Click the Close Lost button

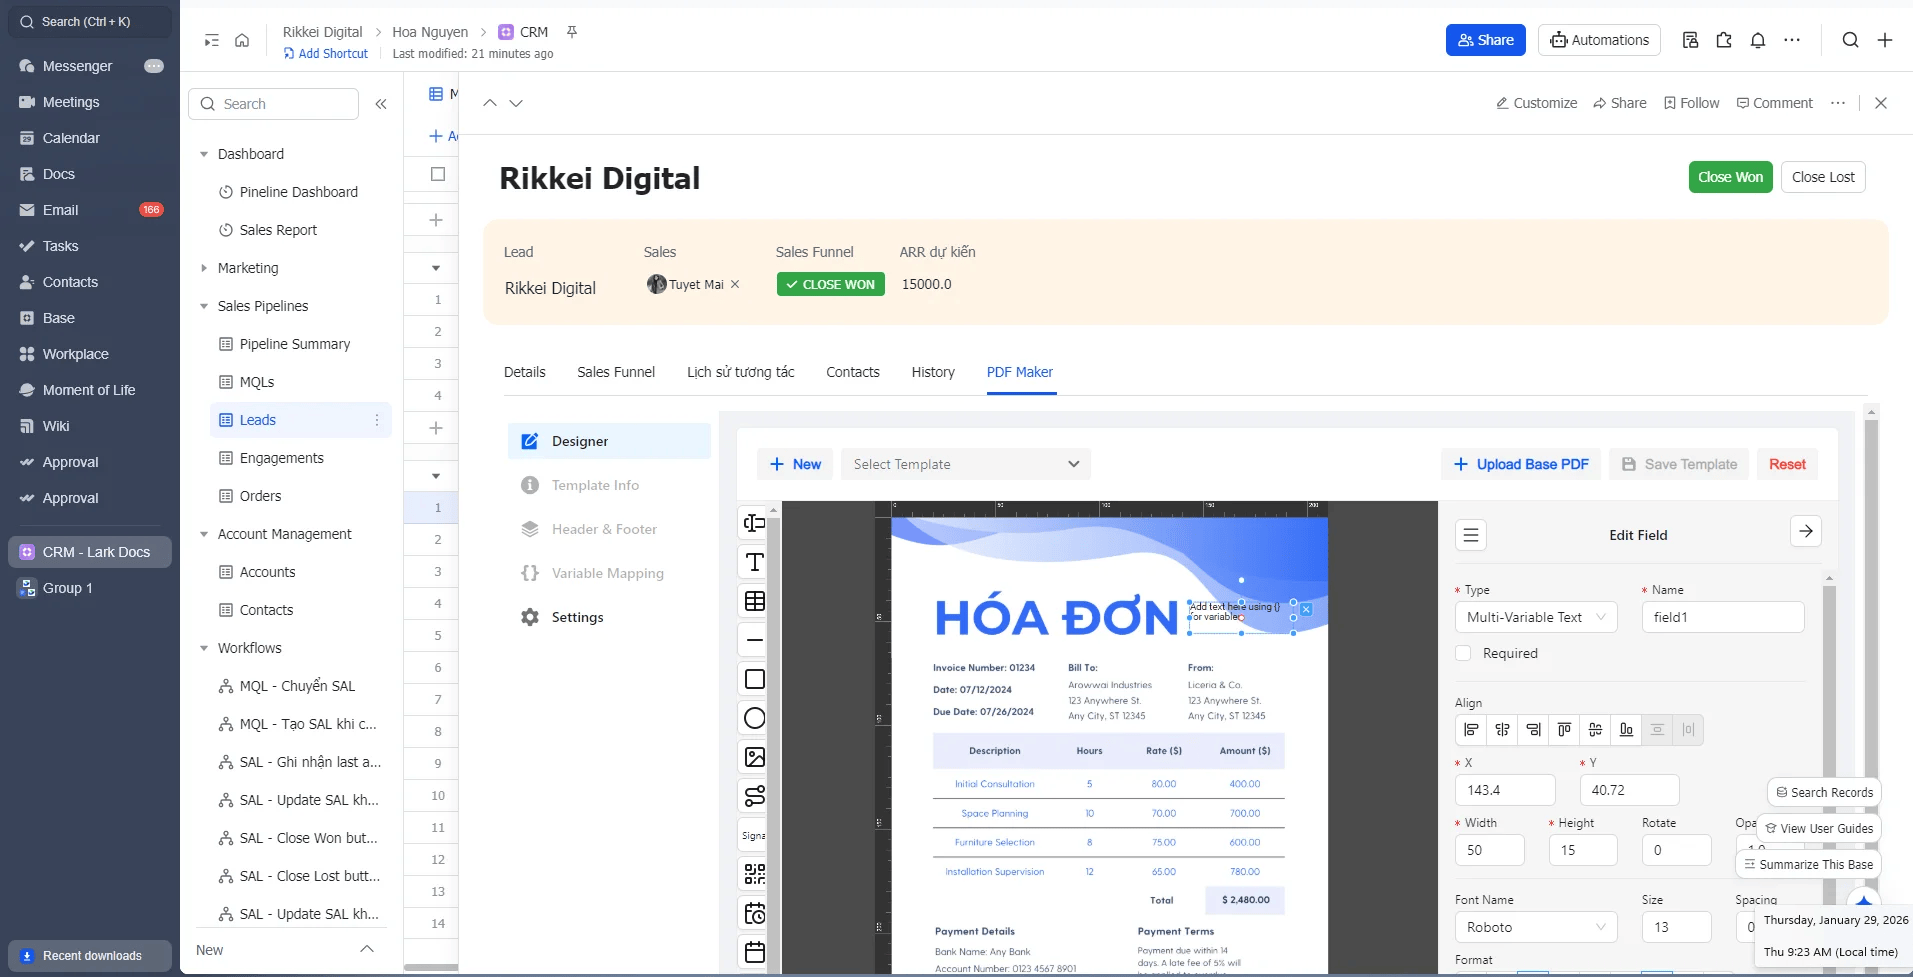point(1822,177)
